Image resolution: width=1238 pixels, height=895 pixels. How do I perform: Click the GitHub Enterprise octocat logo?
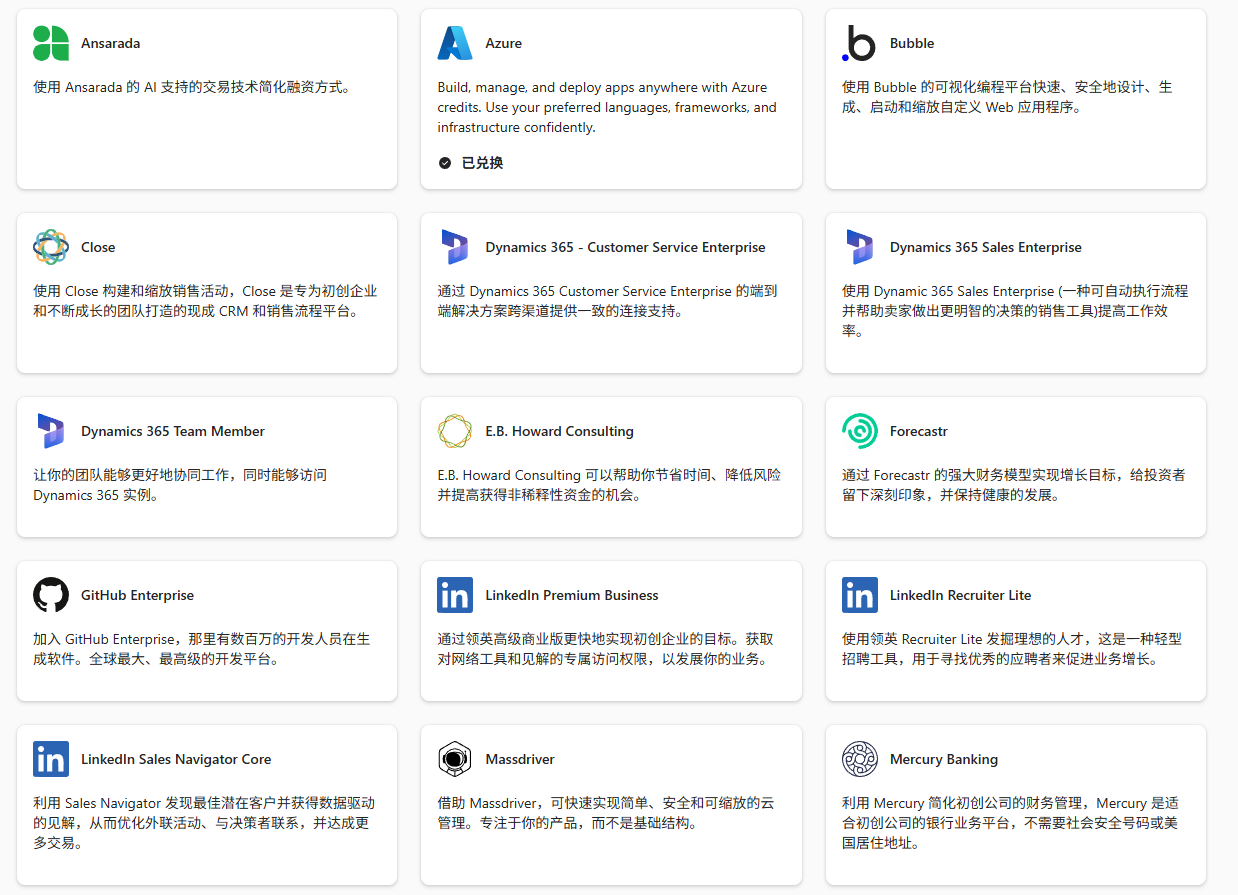coord(51,595)
